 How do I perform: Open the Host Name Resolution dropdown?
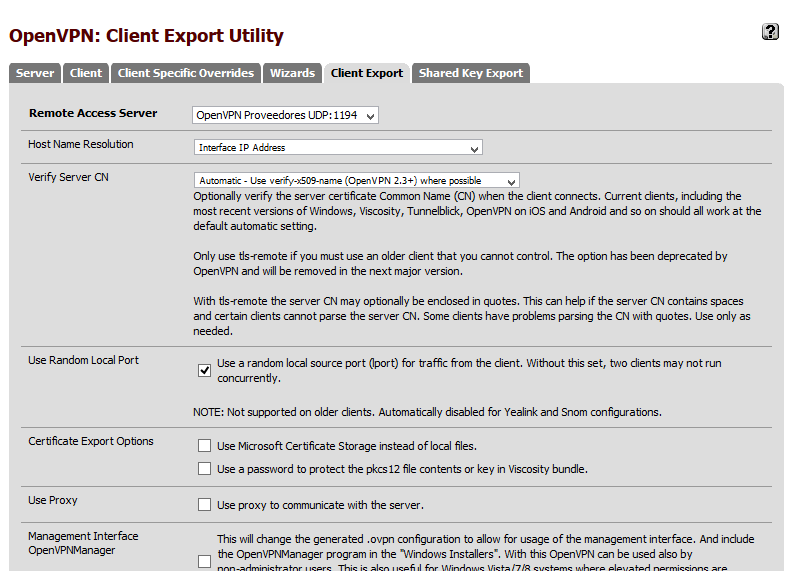pos(338,148)
